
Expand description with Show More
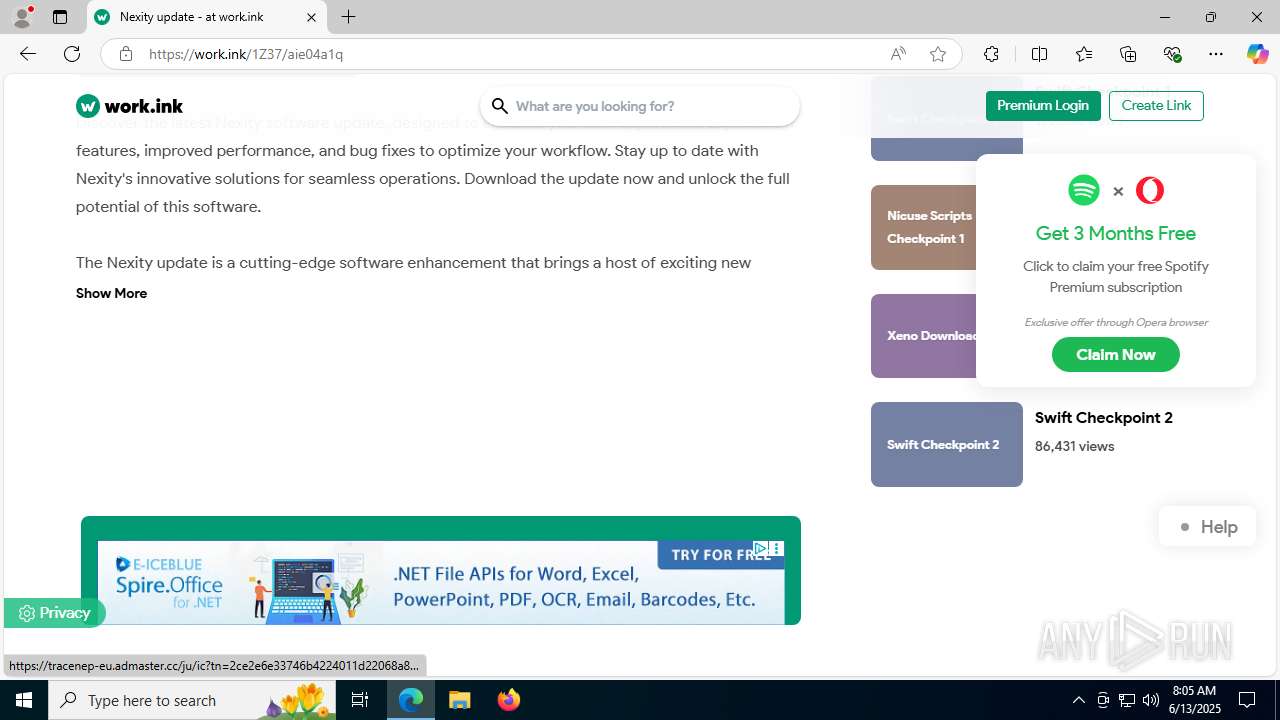[111, 293]
